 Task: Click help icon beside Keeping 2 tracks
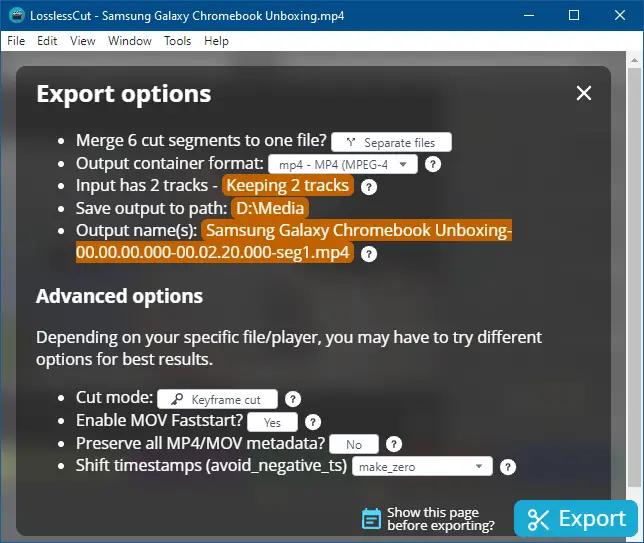[x=369, y=187]
